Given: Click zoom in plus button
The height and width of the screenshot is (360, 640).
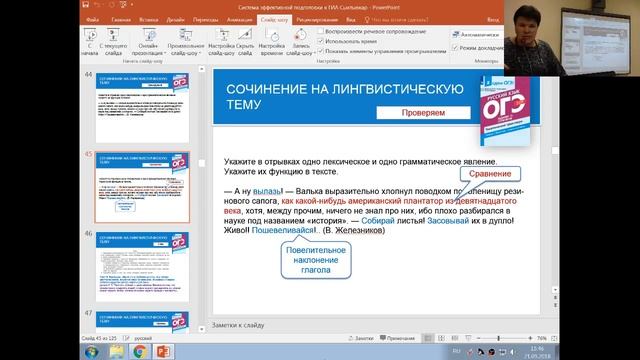Looking at the screenshot, I should 530,338.
